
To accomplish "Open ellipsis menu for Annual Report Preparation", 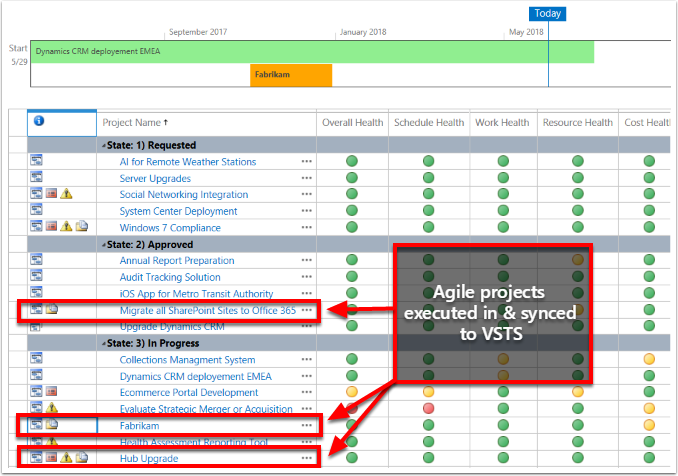I will [x=307, y=260].
